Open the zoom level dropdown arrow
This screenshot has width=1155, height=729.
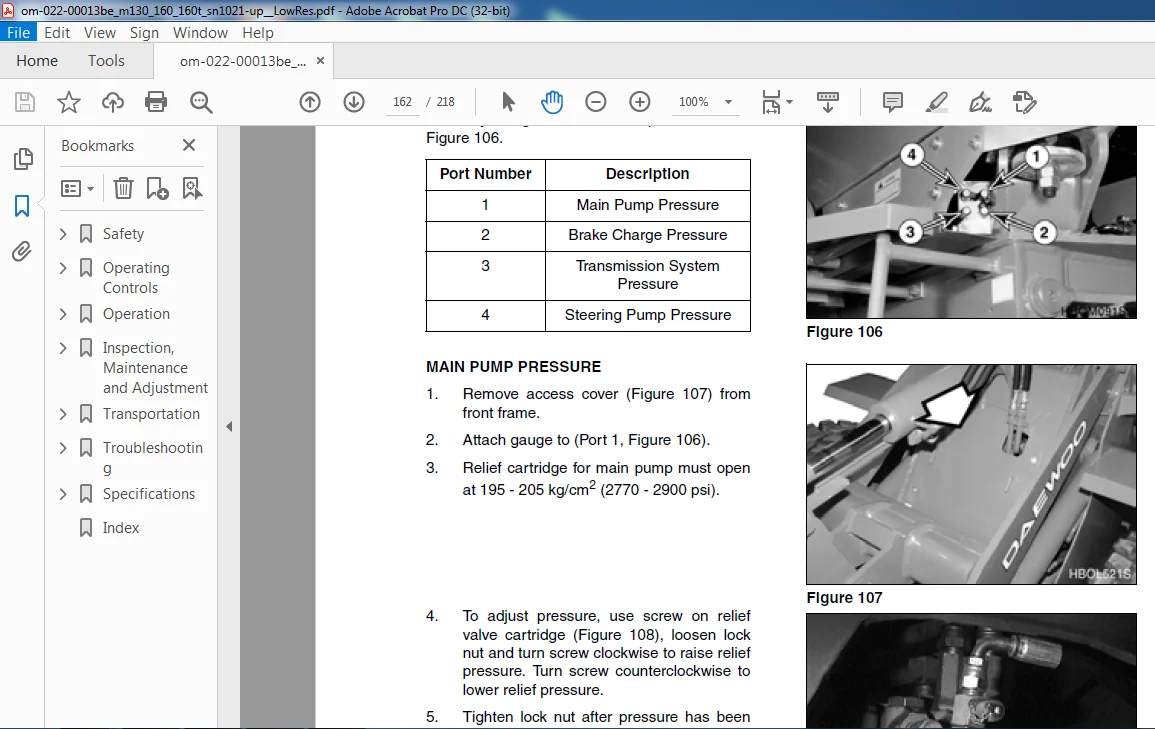(729, 102)
